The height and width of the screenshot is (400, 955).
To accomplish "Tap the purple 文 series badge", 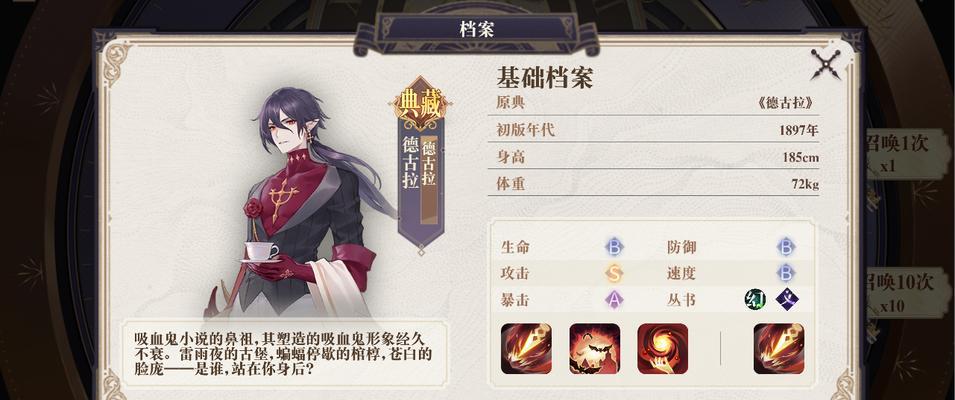I will [787, 299].
